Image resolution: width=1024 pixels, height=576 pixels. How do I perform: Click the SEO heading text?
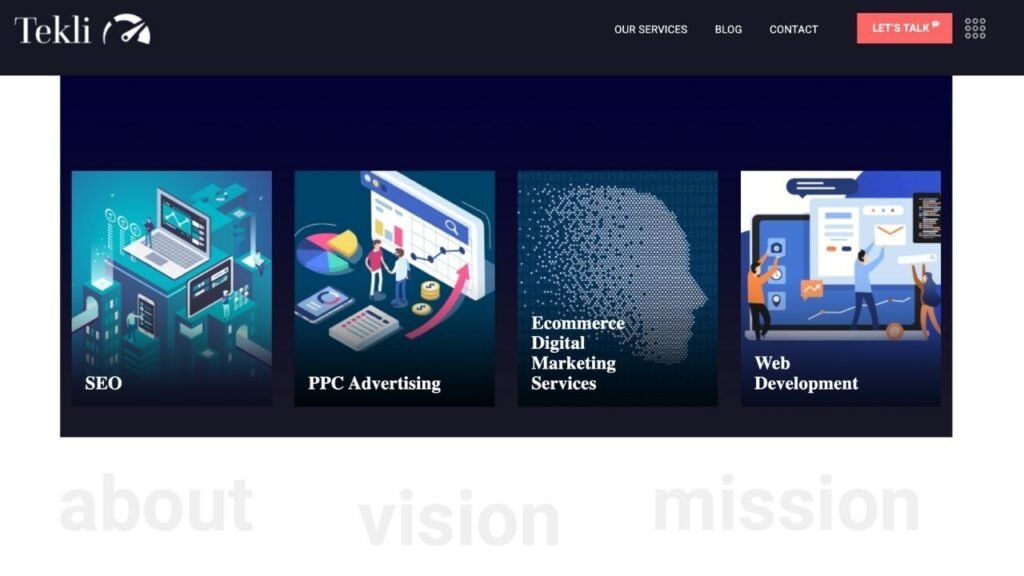coord(103,383)
